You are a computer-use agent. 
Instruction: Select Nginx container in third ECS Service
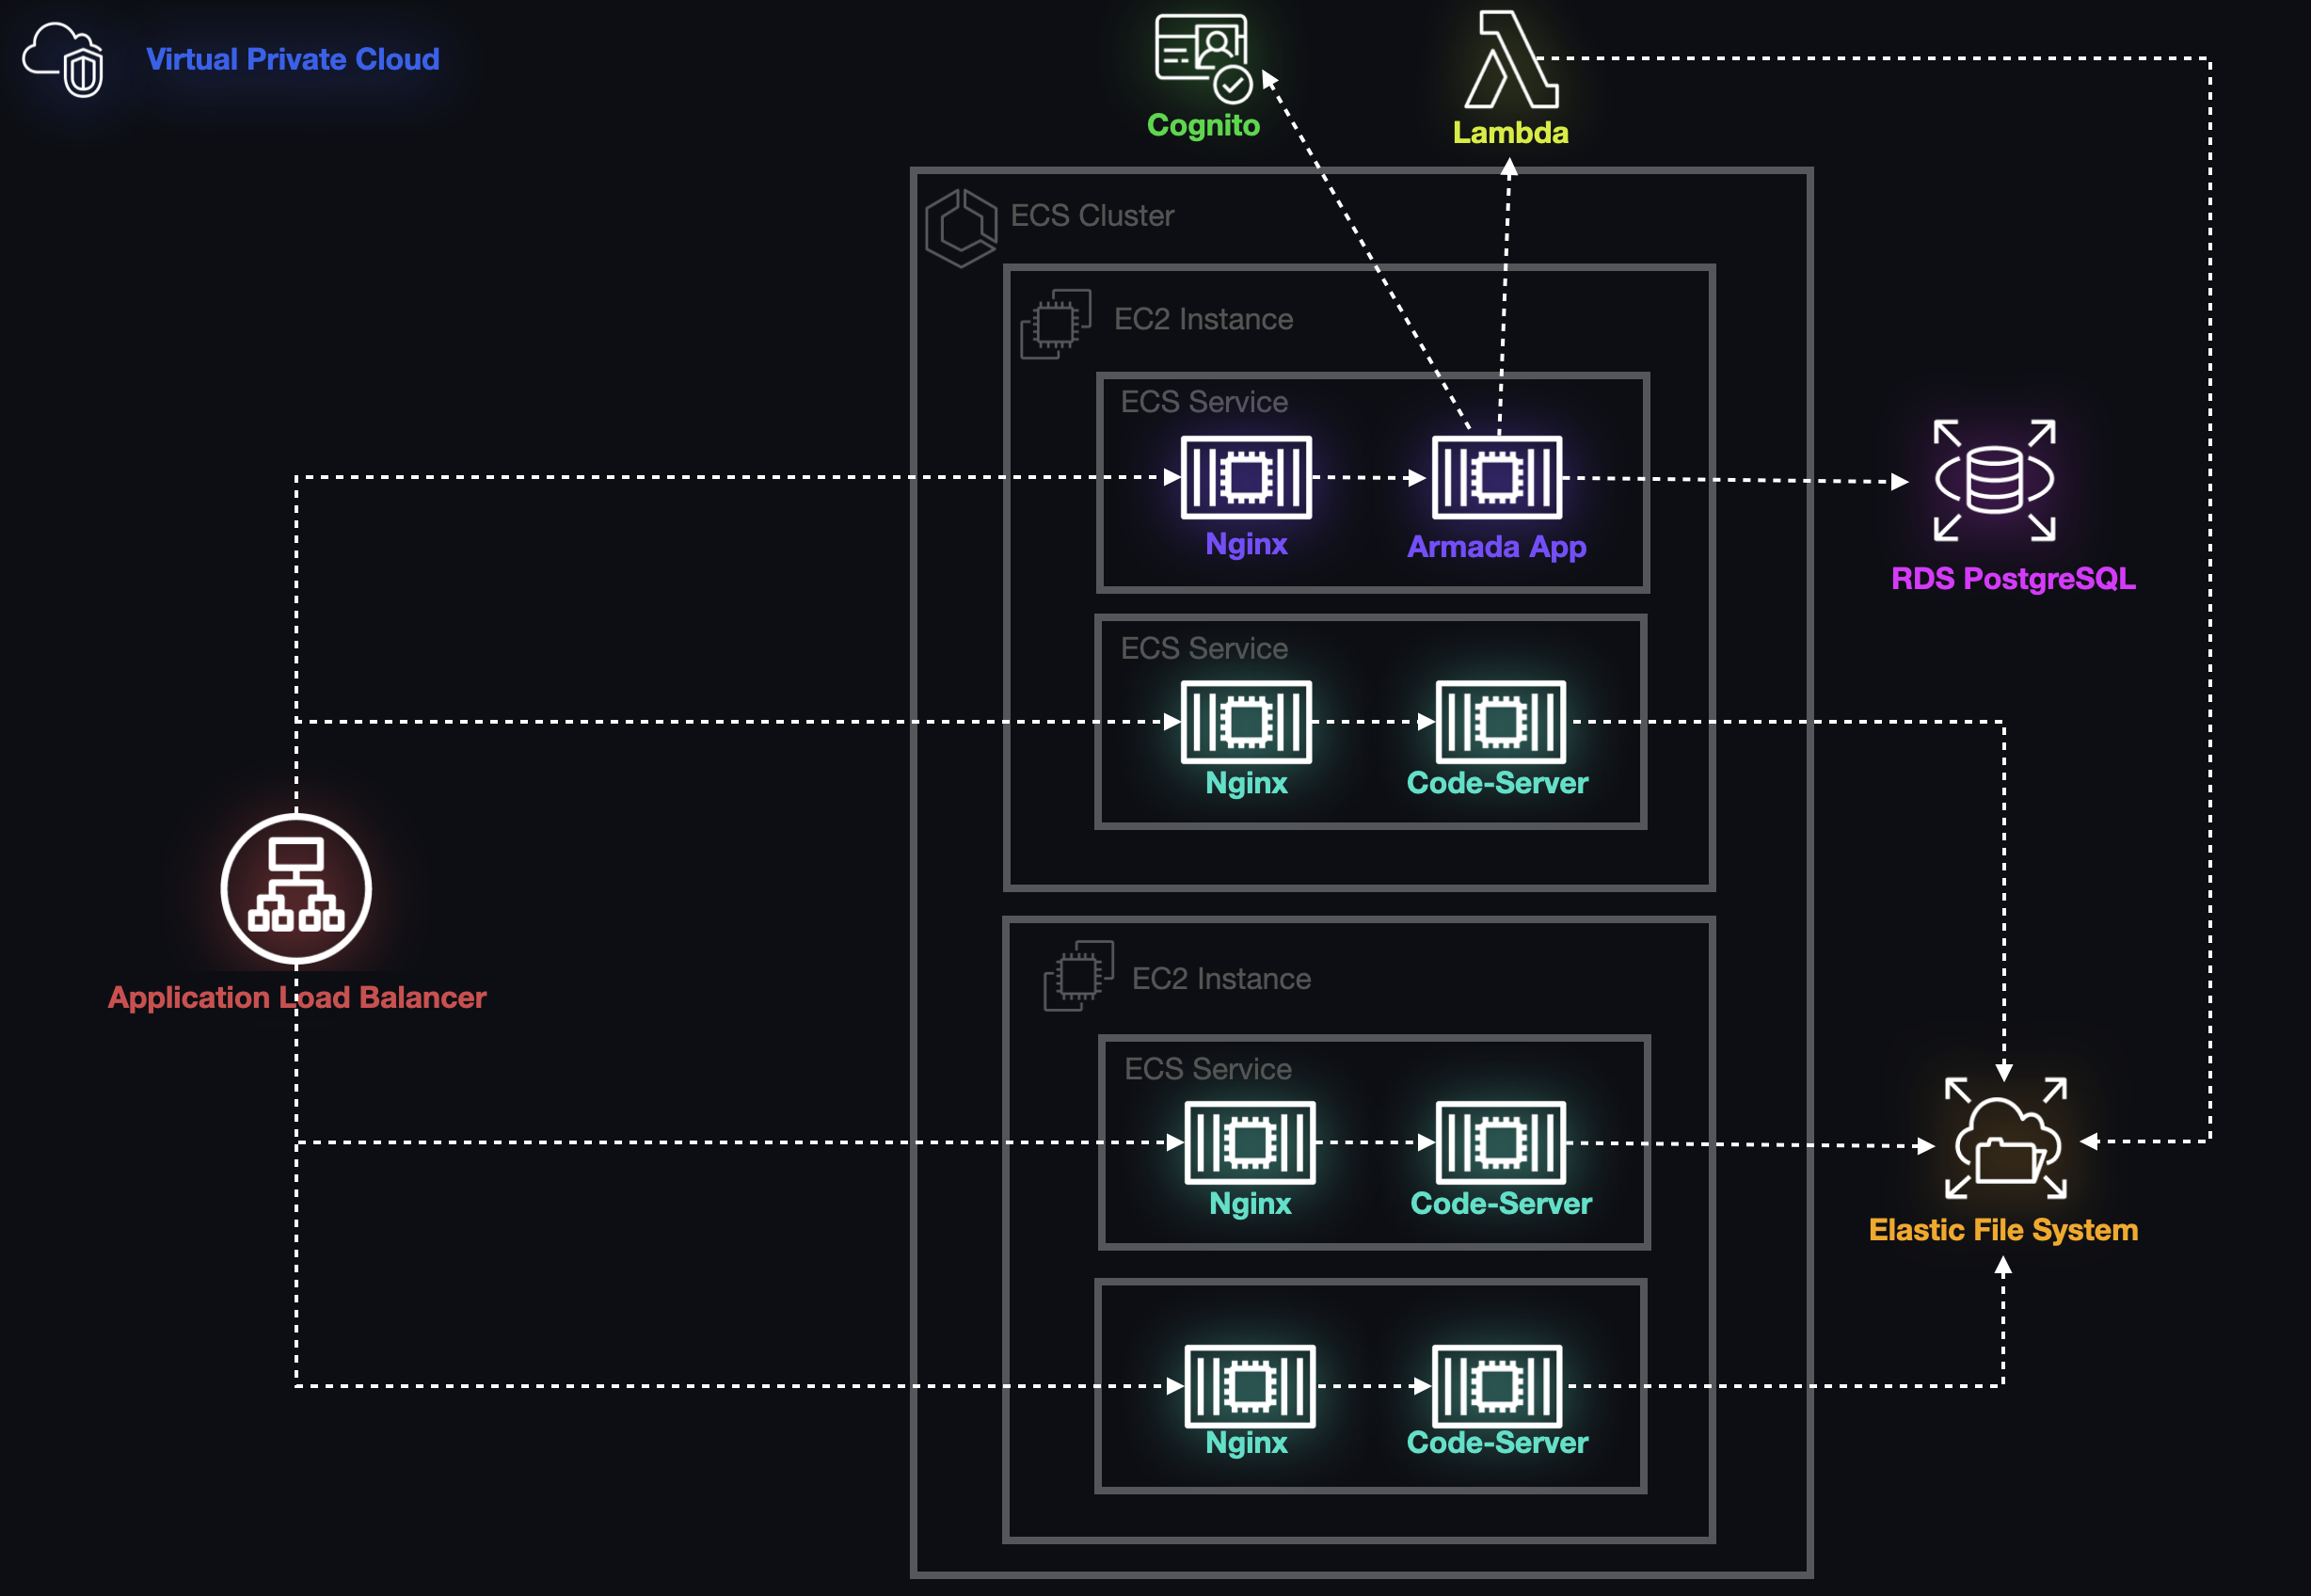[x=1250, y=1142]
